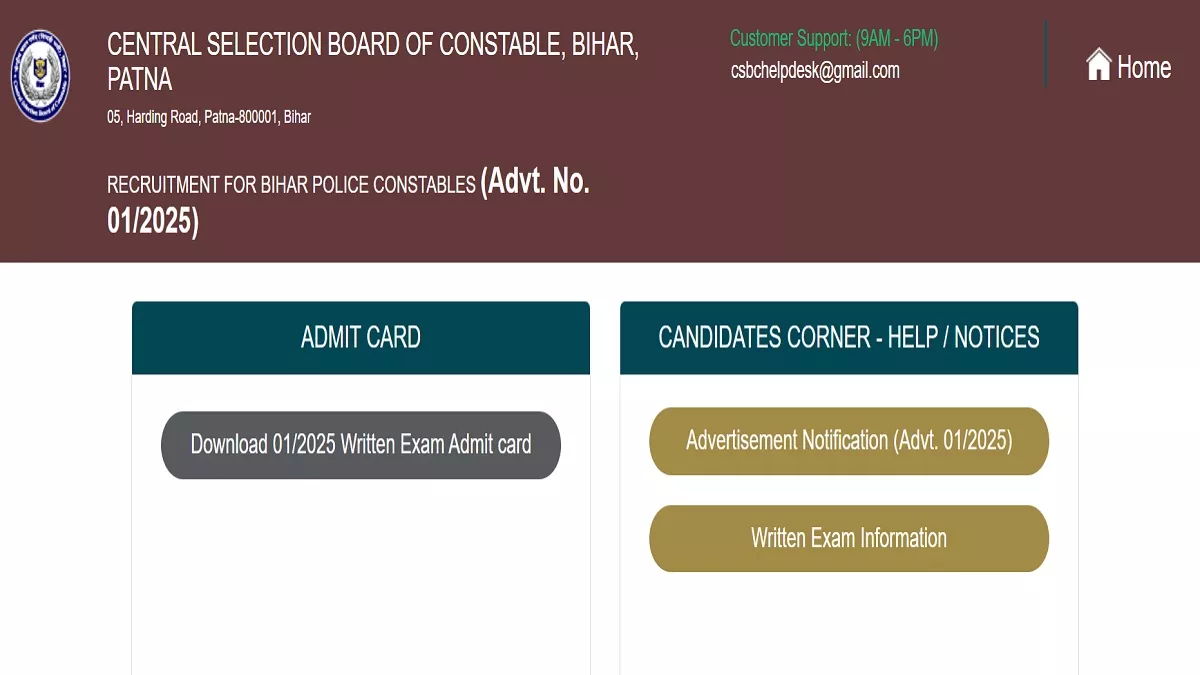Image resolution: width=1200 pixels, height=675 pixels.
Task: Open the Home link text
Action: coord(1144,67)
